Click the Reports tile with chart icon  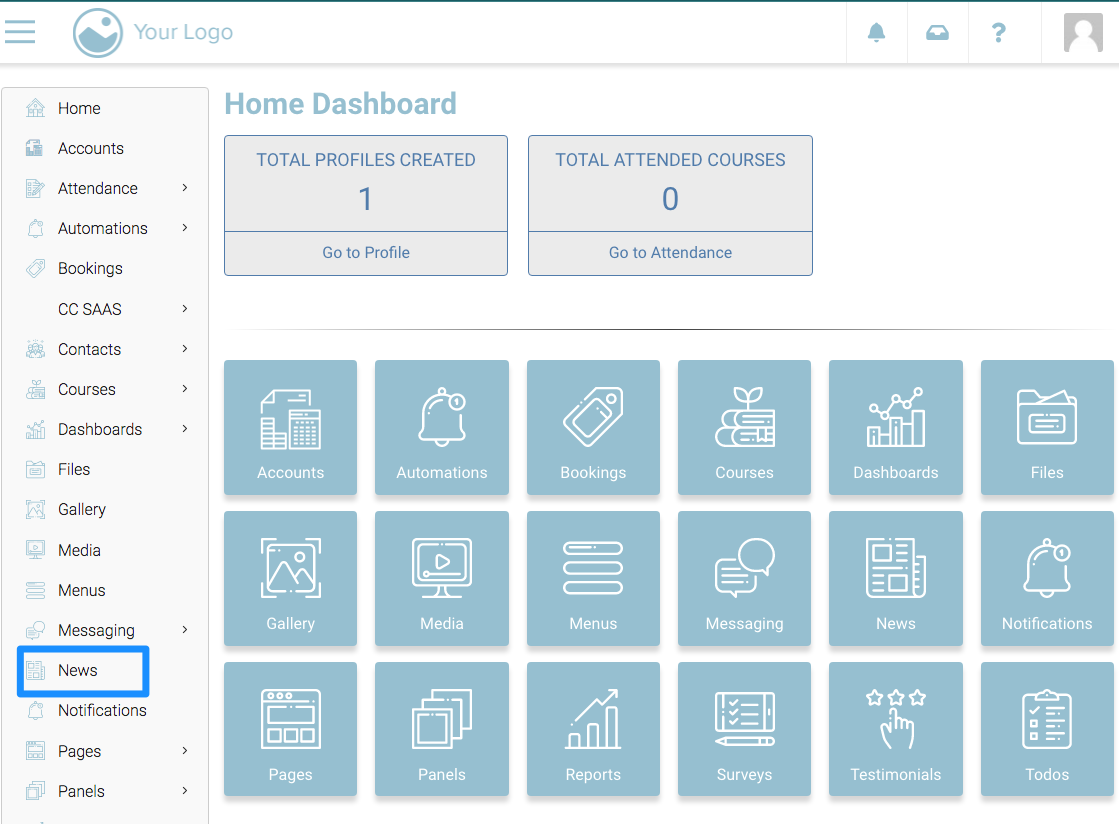tap(593, 730)
